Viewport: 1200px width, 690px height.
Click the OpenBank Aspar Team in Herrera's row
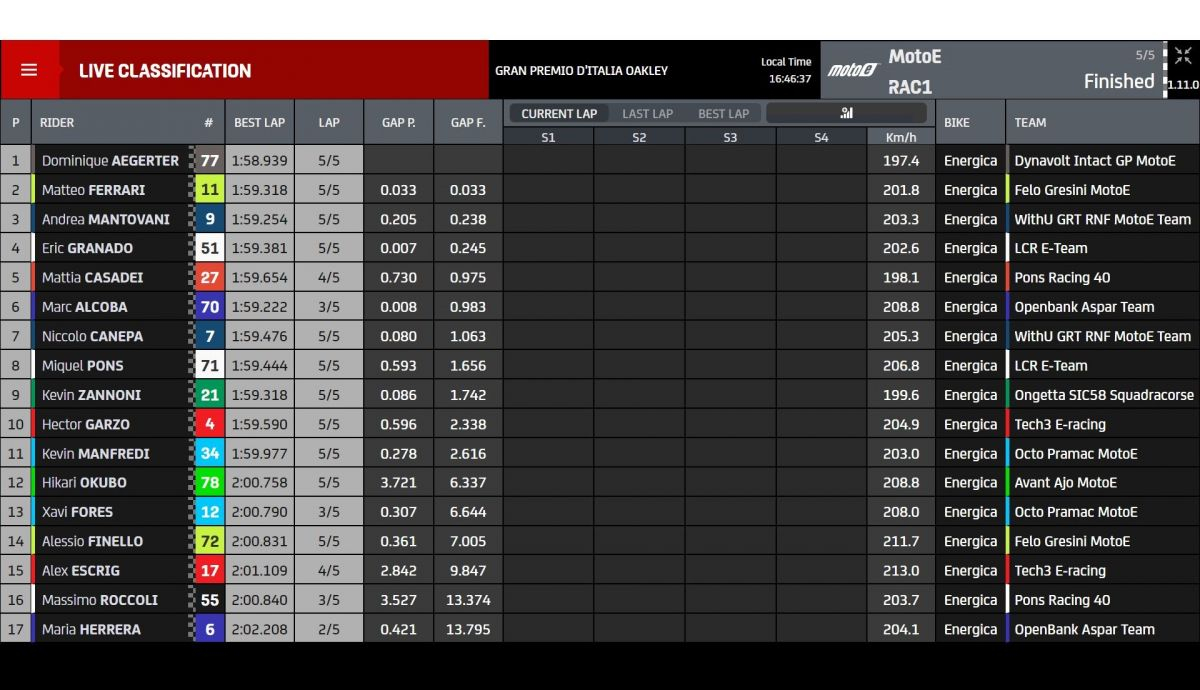[x=1084, y=629]
